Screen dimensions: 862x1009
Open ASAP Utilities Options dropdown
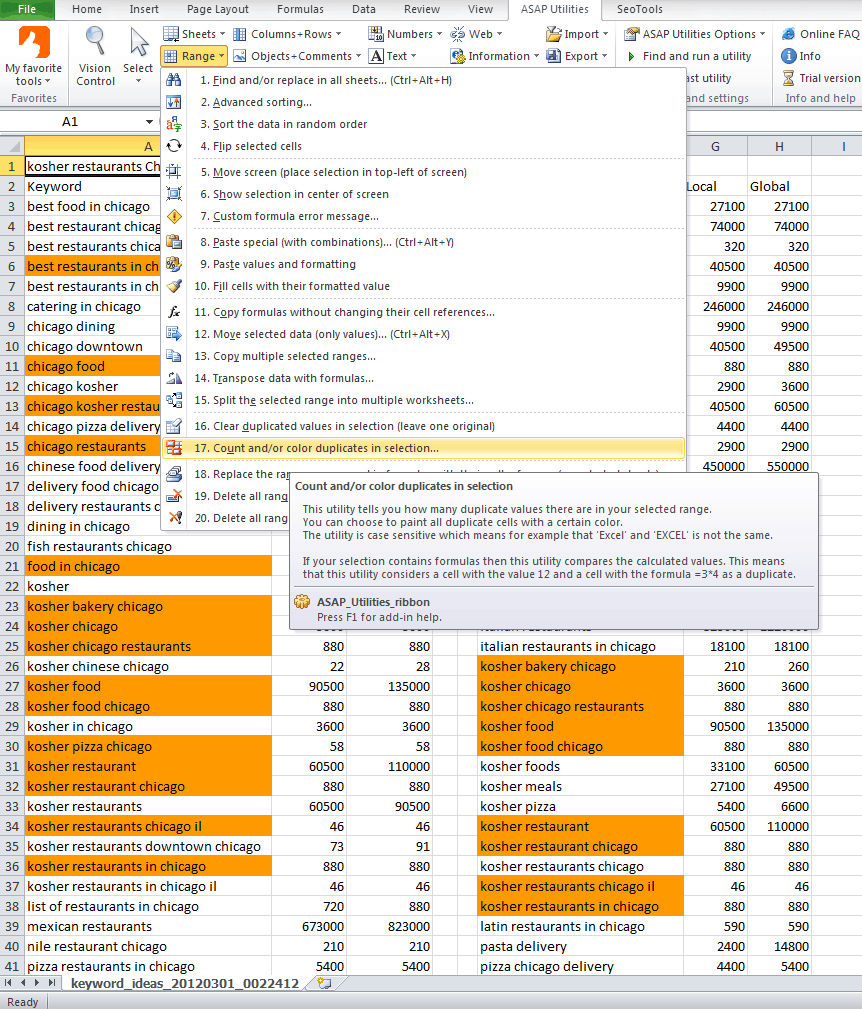coord(695,34)
